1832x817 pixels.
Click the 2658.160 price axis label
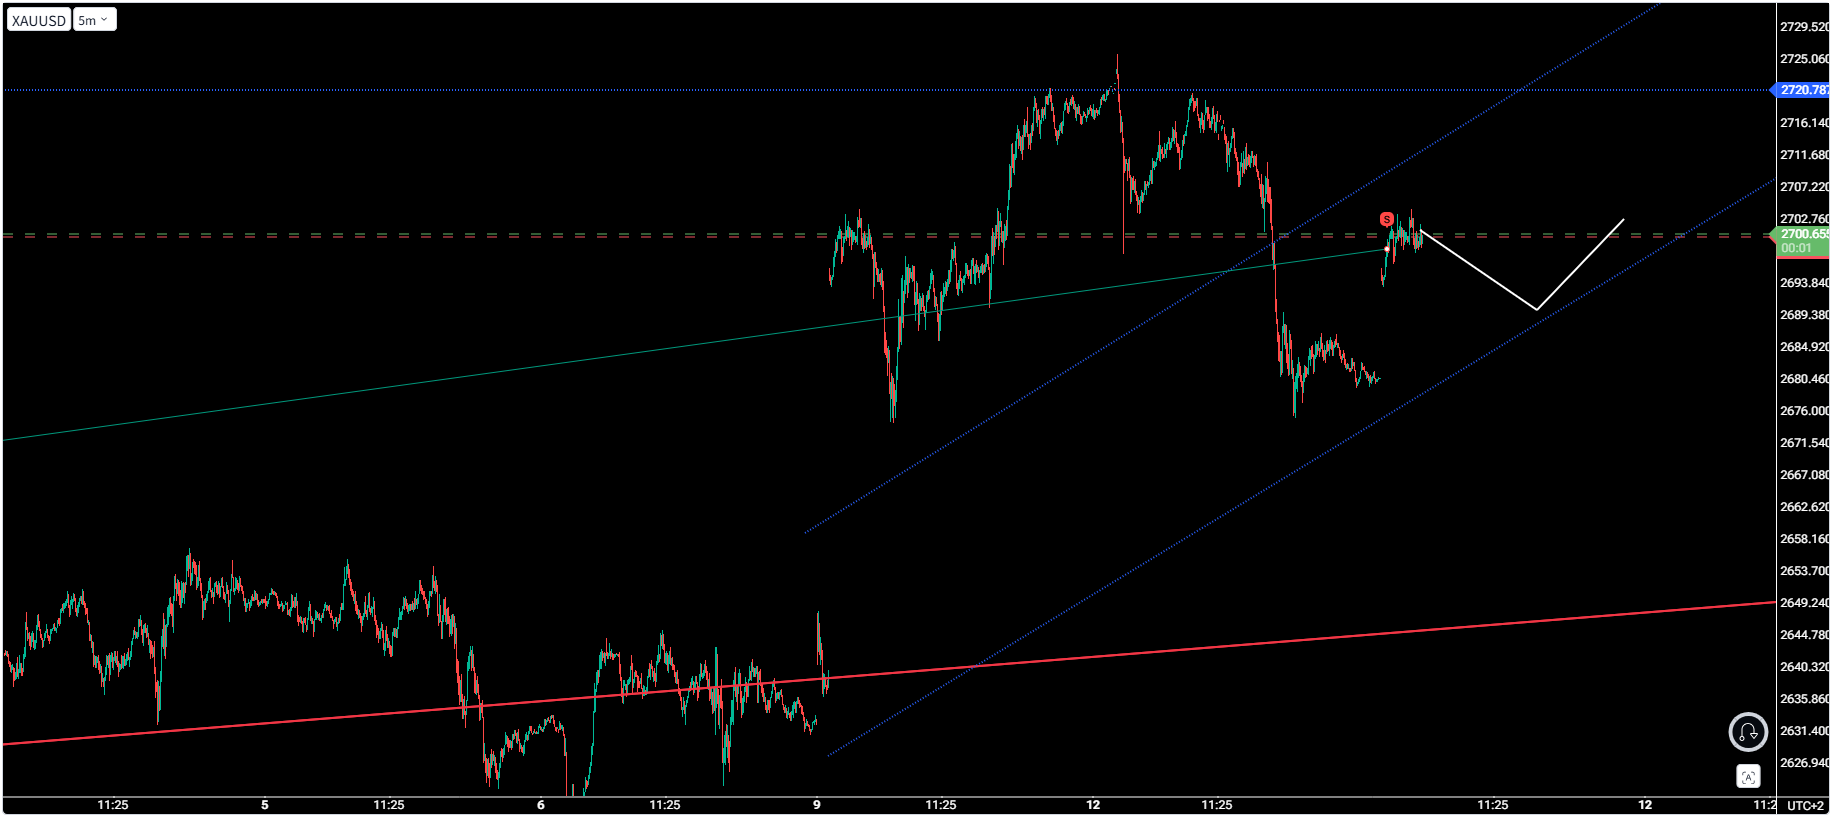point(1804,539)
